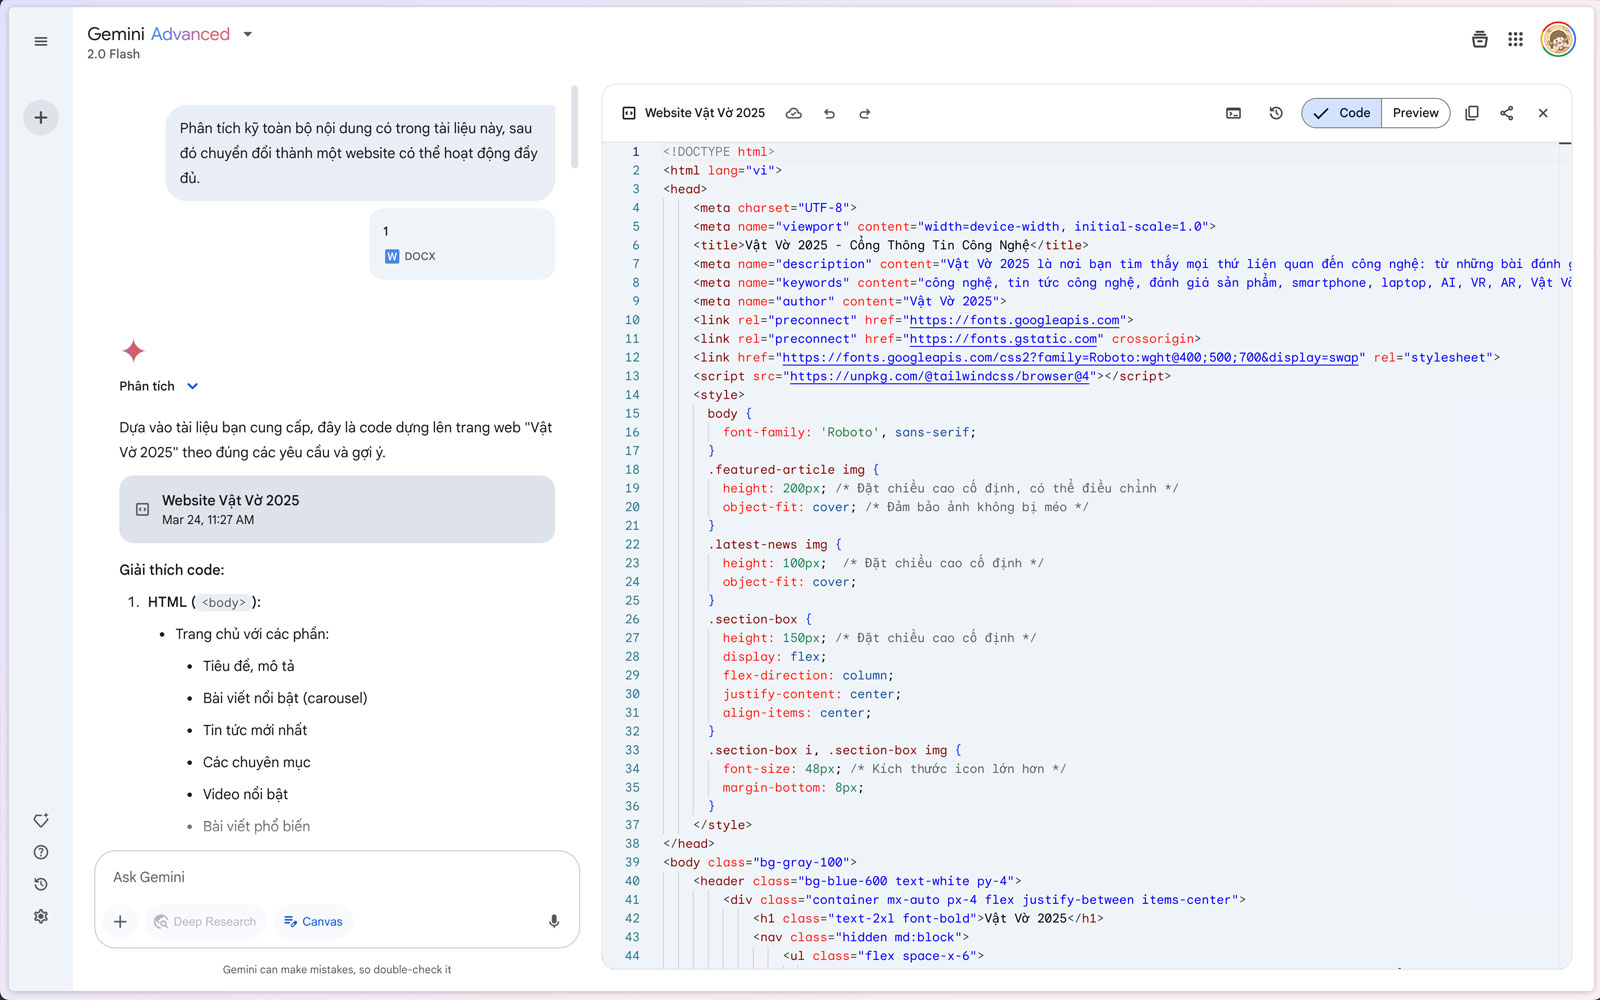Click the header bg-blue-600 code line
Image resolution: width=1600 pixels, height=1000 pixels.
857,881
